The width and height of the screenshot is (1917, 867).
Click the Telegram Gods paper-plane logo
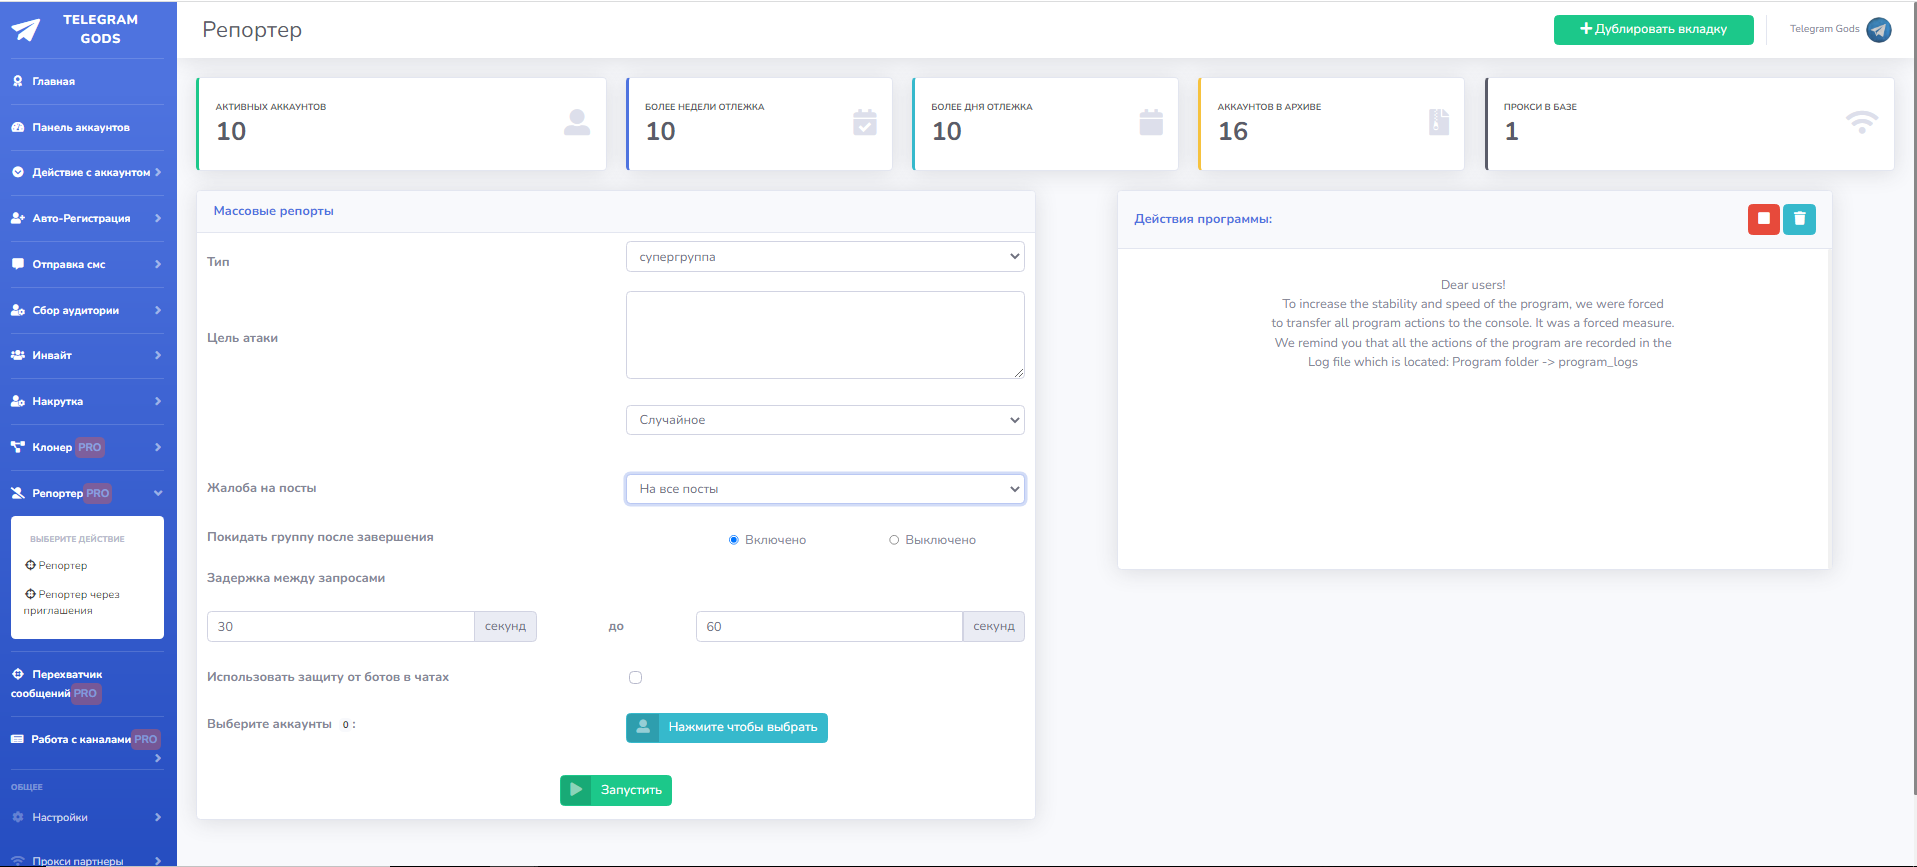(x=26, y=30)
